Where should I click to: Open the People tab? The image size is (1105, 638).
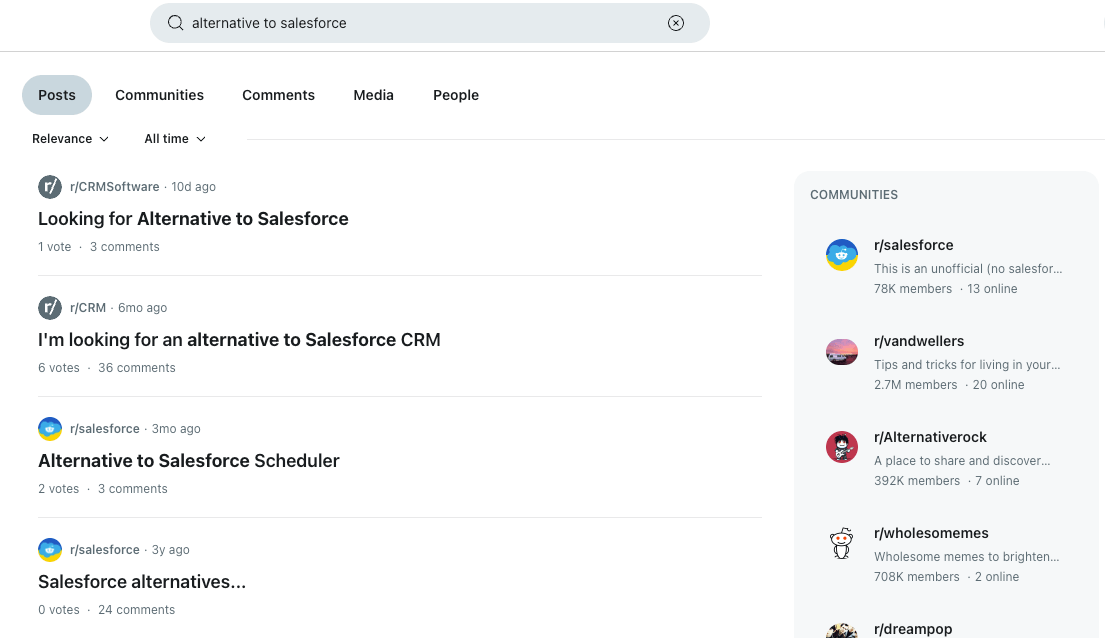click(x=456, y=95)
